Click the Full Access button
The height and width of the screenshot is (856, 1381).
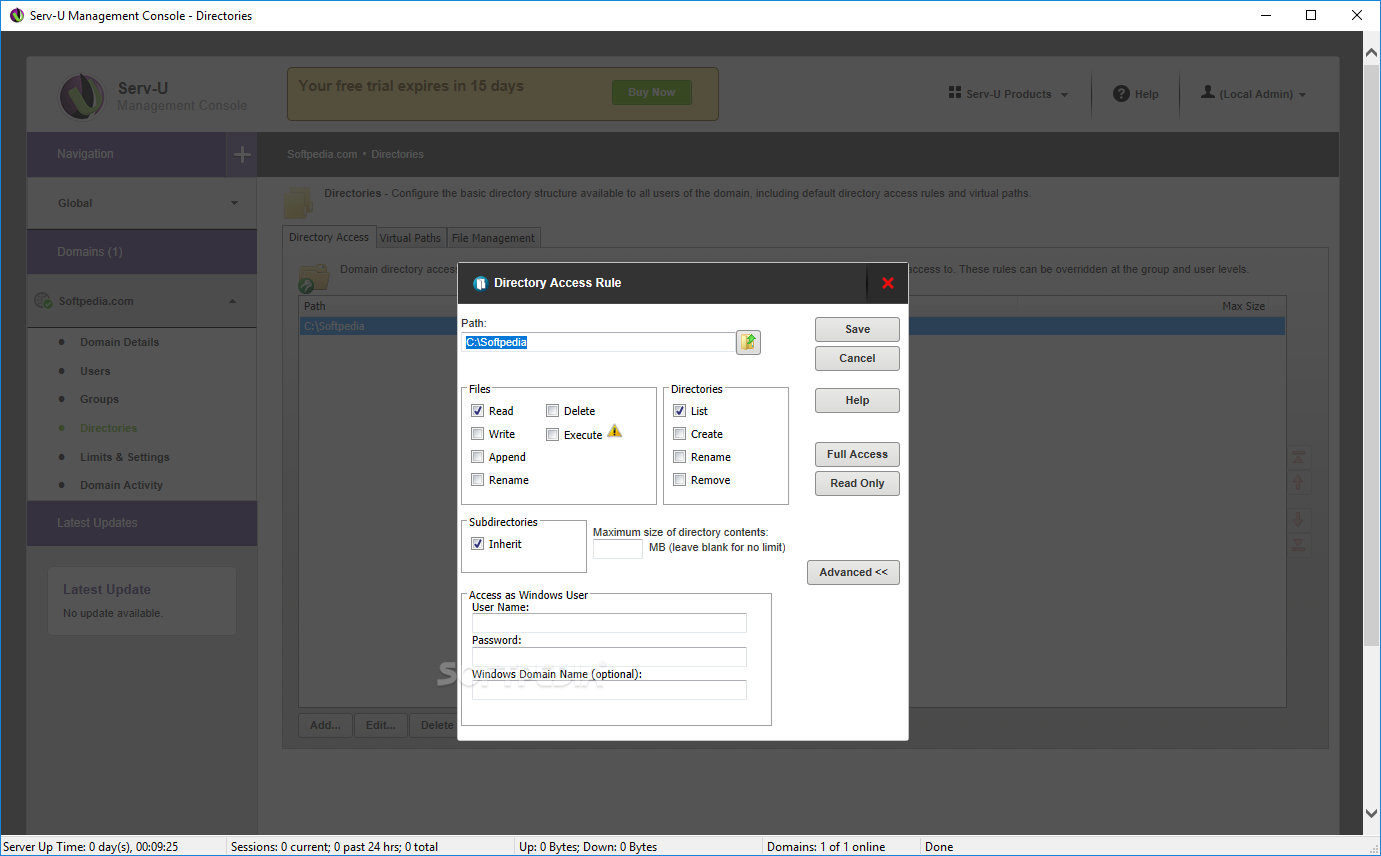[x=857, y=454]
